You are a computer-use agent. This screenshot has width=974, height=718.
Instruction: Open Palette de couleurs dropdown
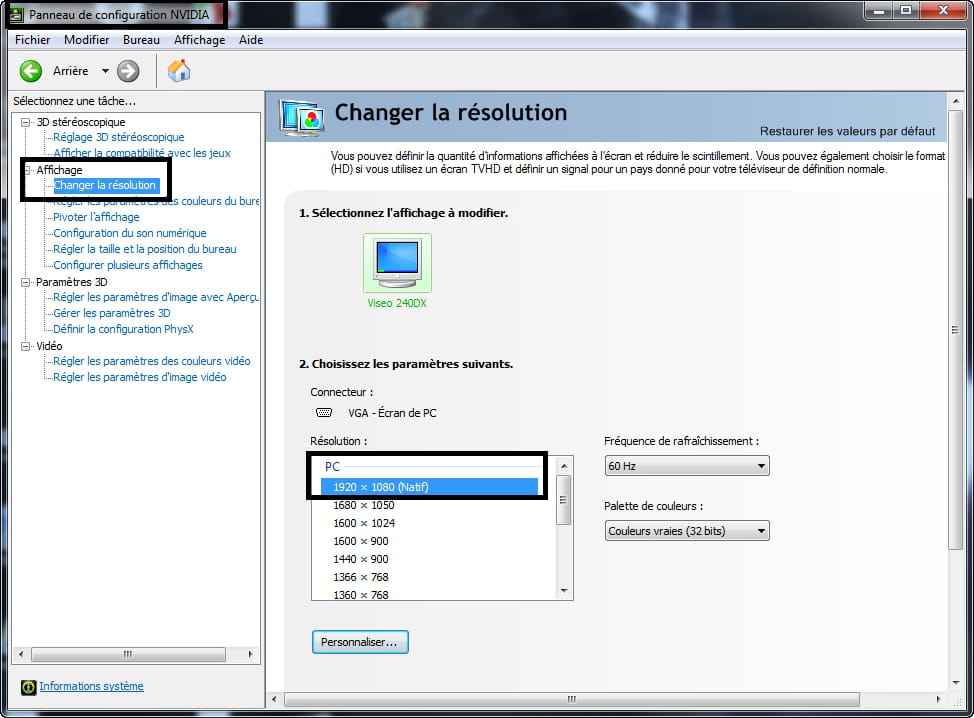click(x=687, y=531)
